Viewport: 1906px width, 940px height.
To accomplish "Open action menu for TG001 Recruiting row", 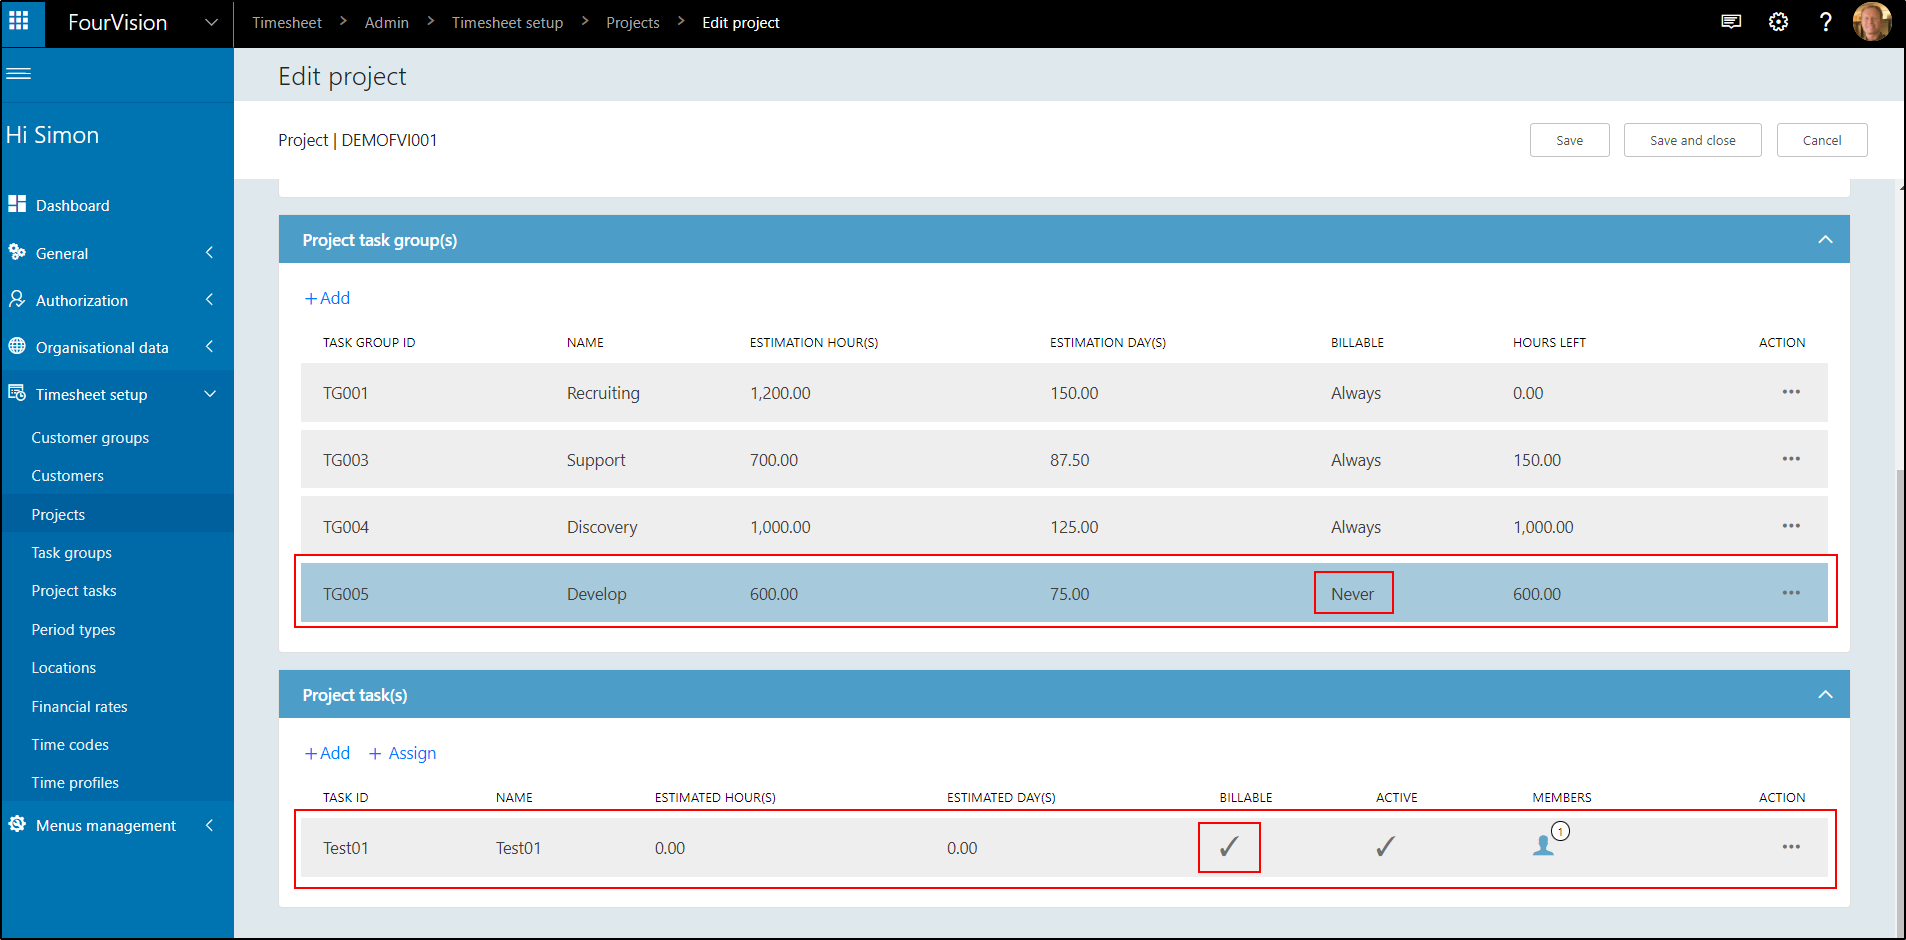I will pos(1791,392).
